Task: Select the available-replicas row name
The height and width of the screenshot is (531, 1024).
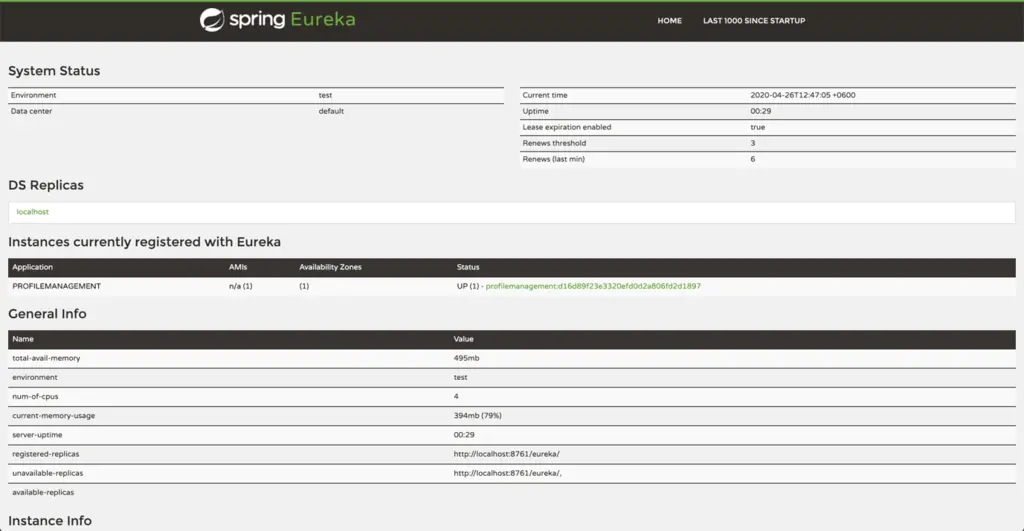Action: click(x=43, y=492)
